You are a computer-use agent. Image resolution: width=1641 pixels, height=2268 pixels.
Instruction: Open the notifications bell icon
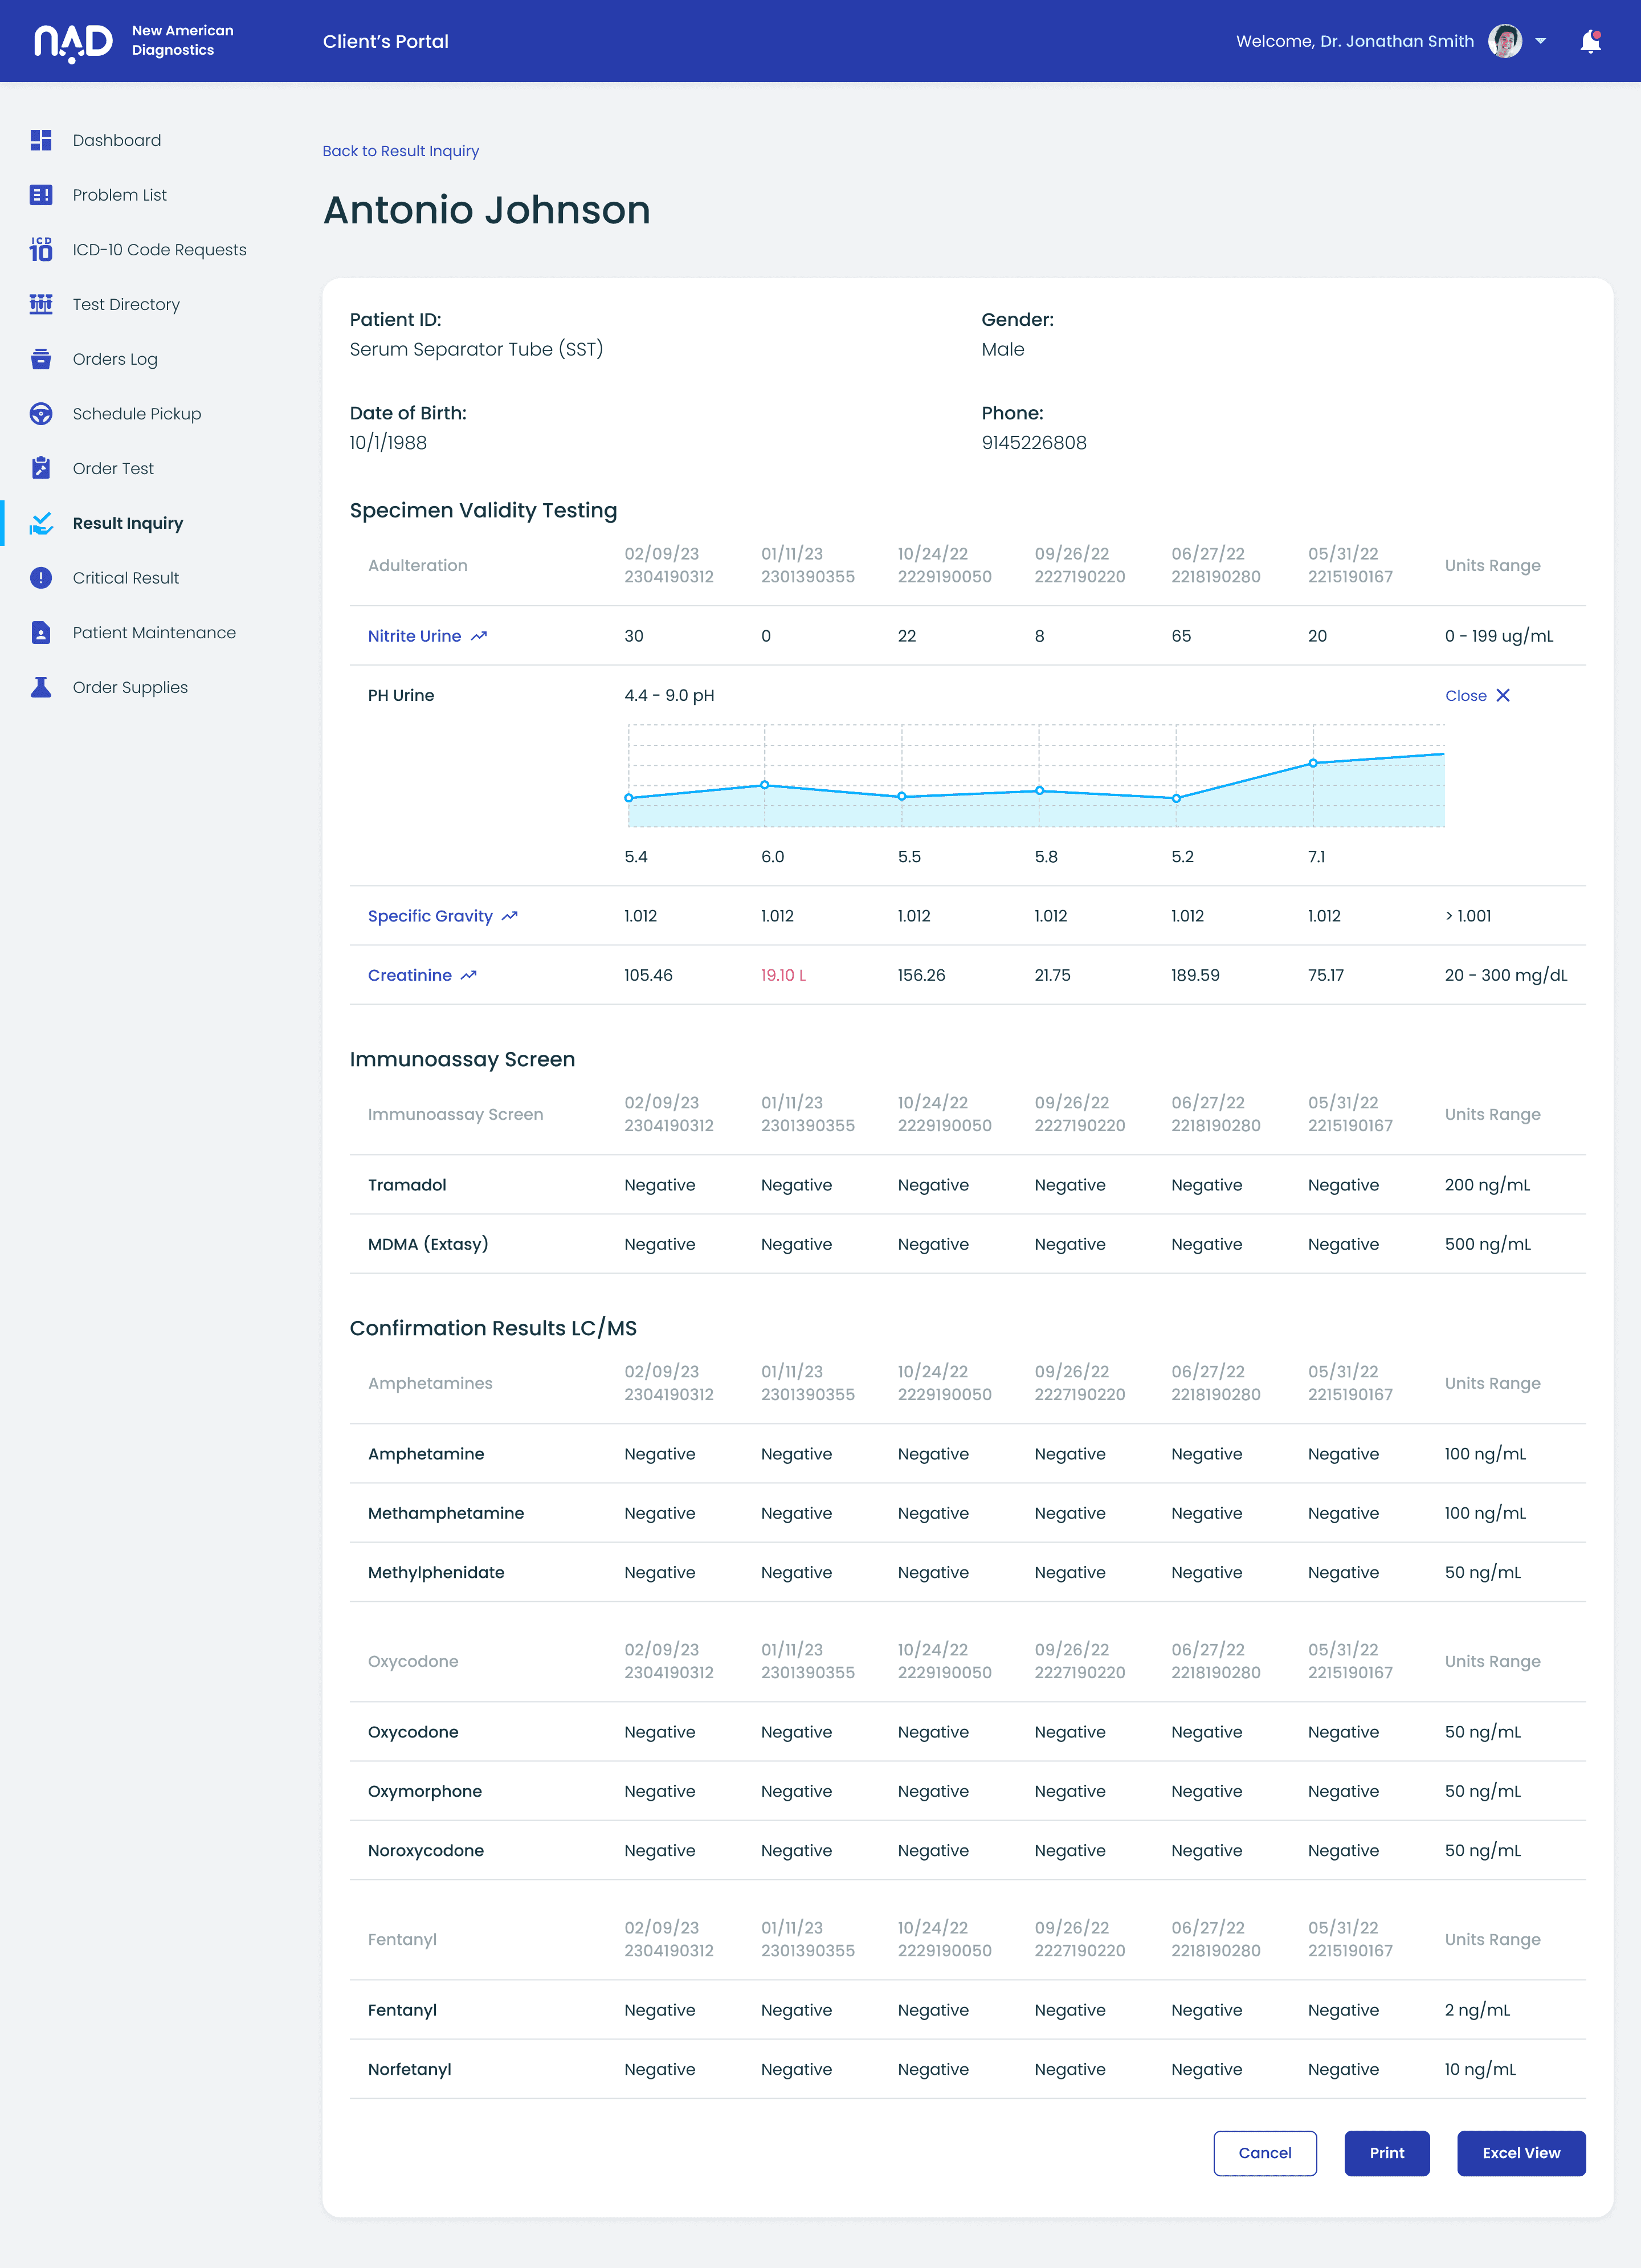[1590, 41]
